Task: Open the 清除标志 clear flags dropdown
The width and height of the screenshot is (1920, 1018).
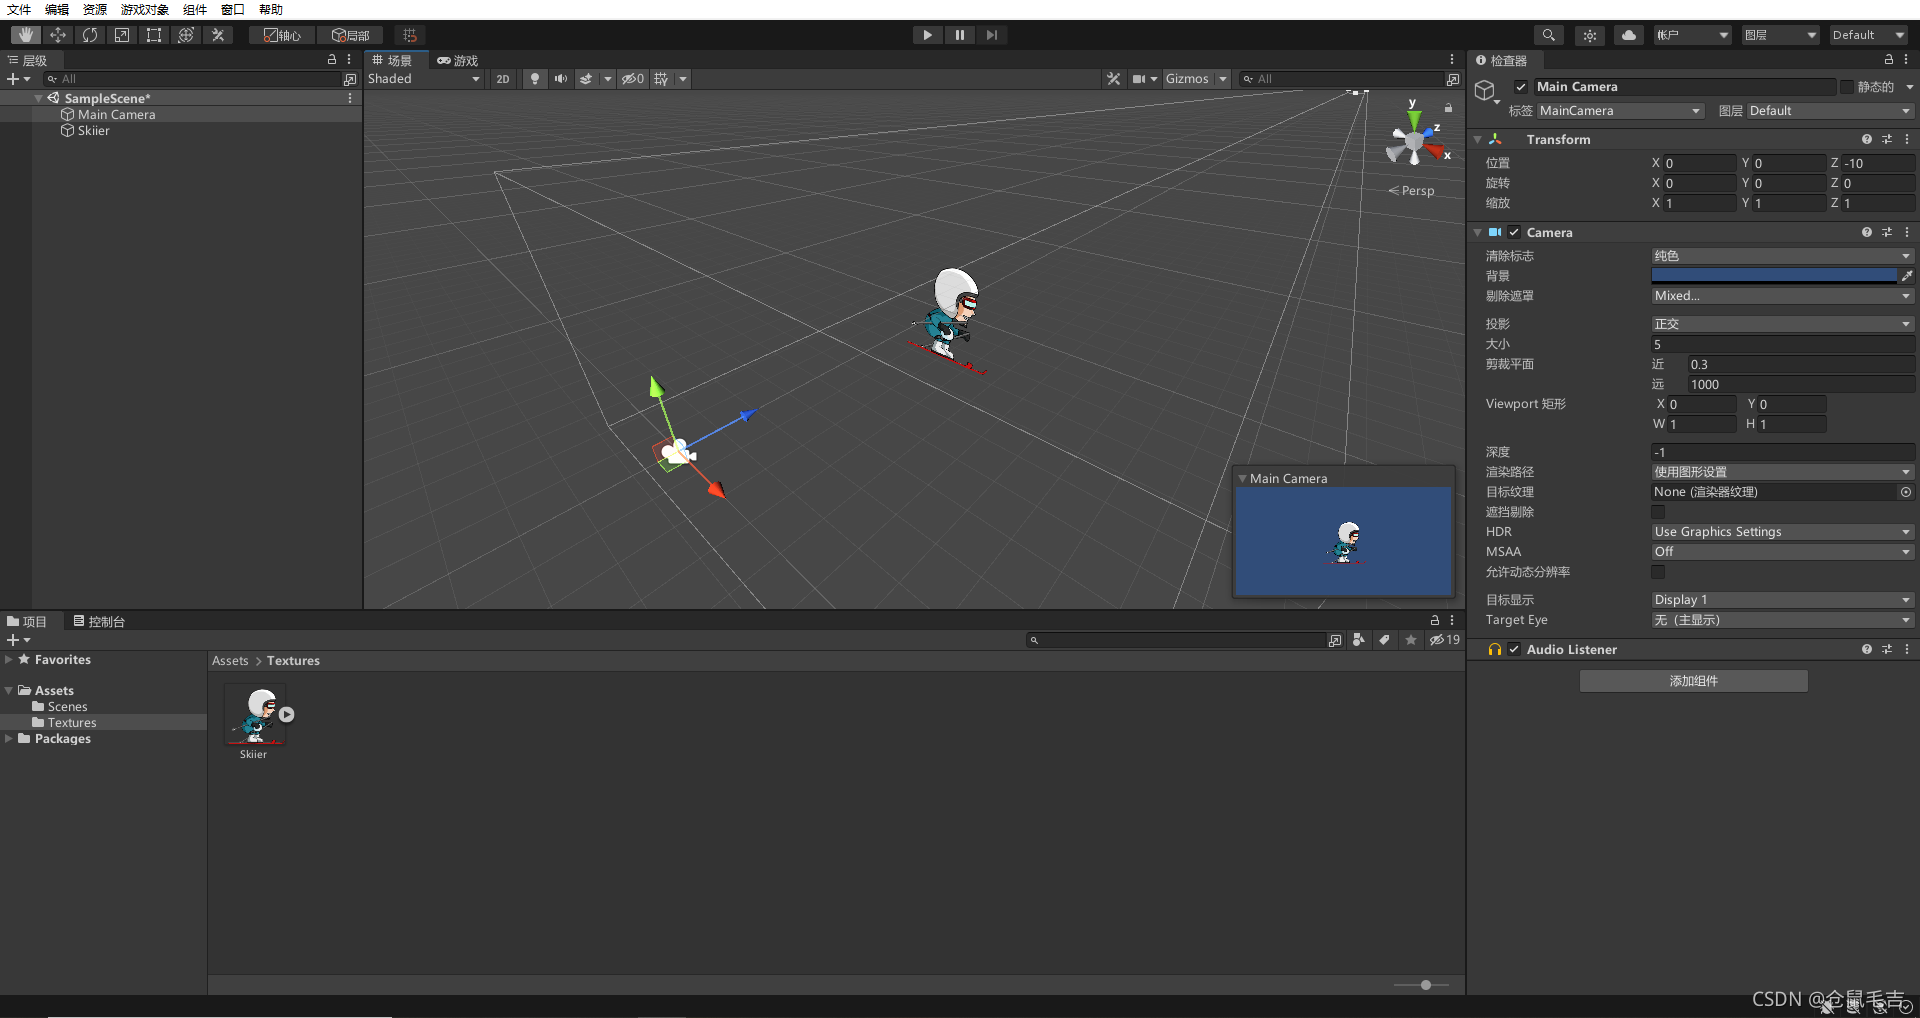Action: pos(1782,256)
